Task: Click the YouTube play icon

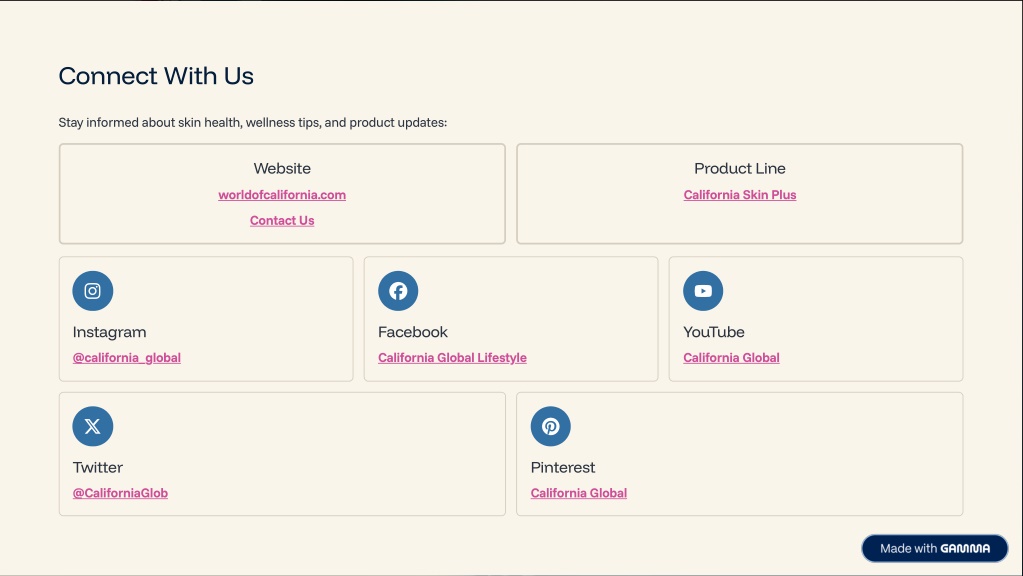Action: pyautogui.click(x=703, y=291)
